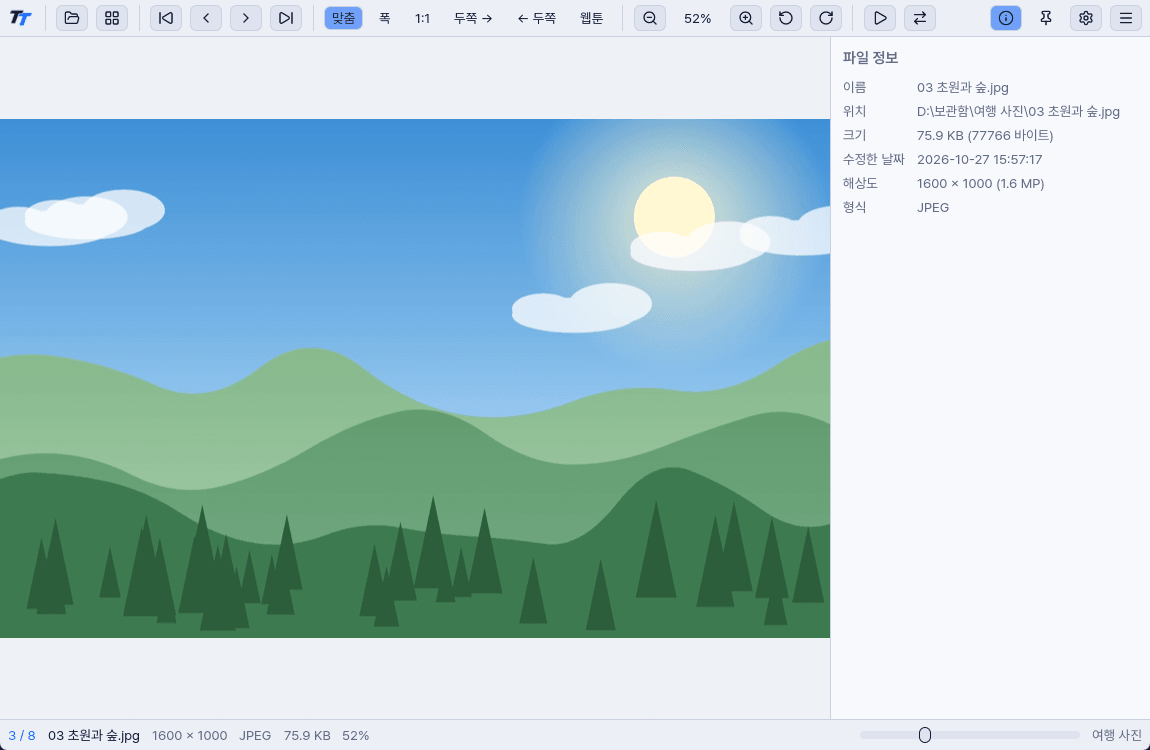Pin the window with the pin icon

[1046, 18]
